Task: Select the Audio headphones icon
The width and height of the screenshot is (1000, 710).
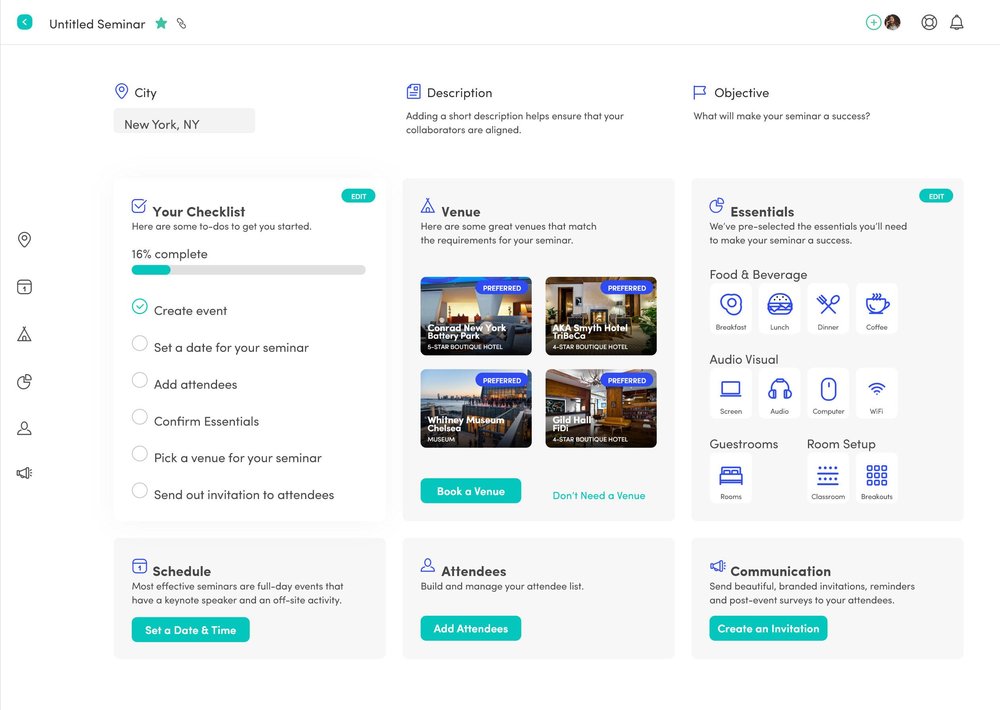Action: (x=779, y=393)
